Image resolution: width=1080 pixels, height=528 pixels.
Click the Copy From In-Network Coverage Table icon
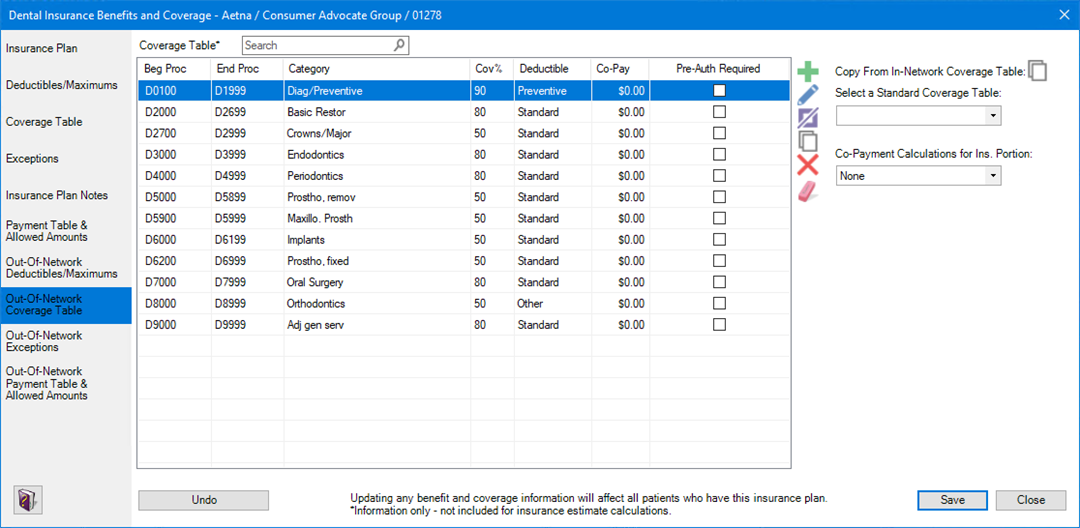1039,71
